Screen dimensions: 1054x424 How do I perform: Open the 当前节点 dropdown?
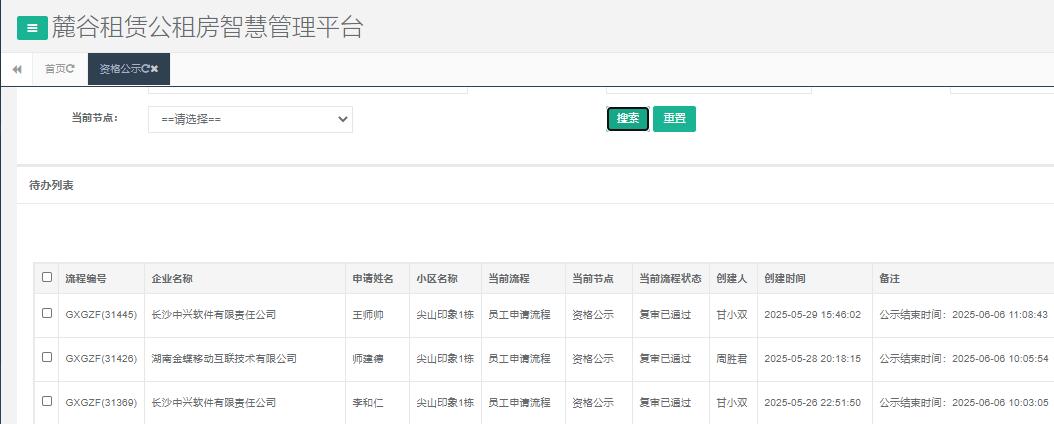pos(250,119)
